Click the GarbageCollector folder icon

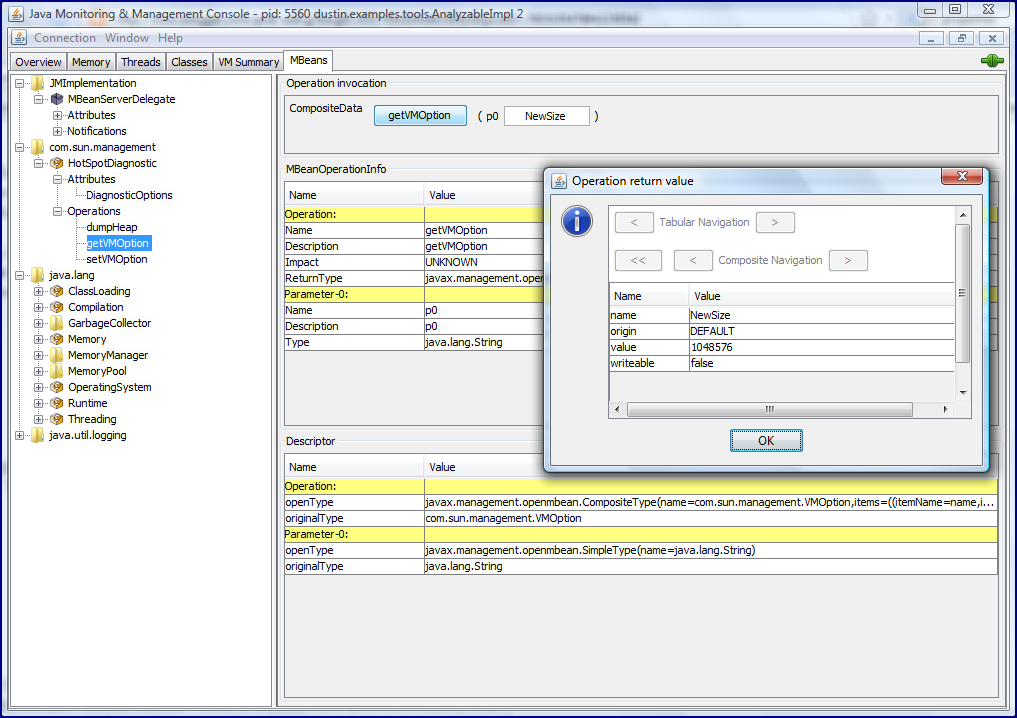coord(57,323)
